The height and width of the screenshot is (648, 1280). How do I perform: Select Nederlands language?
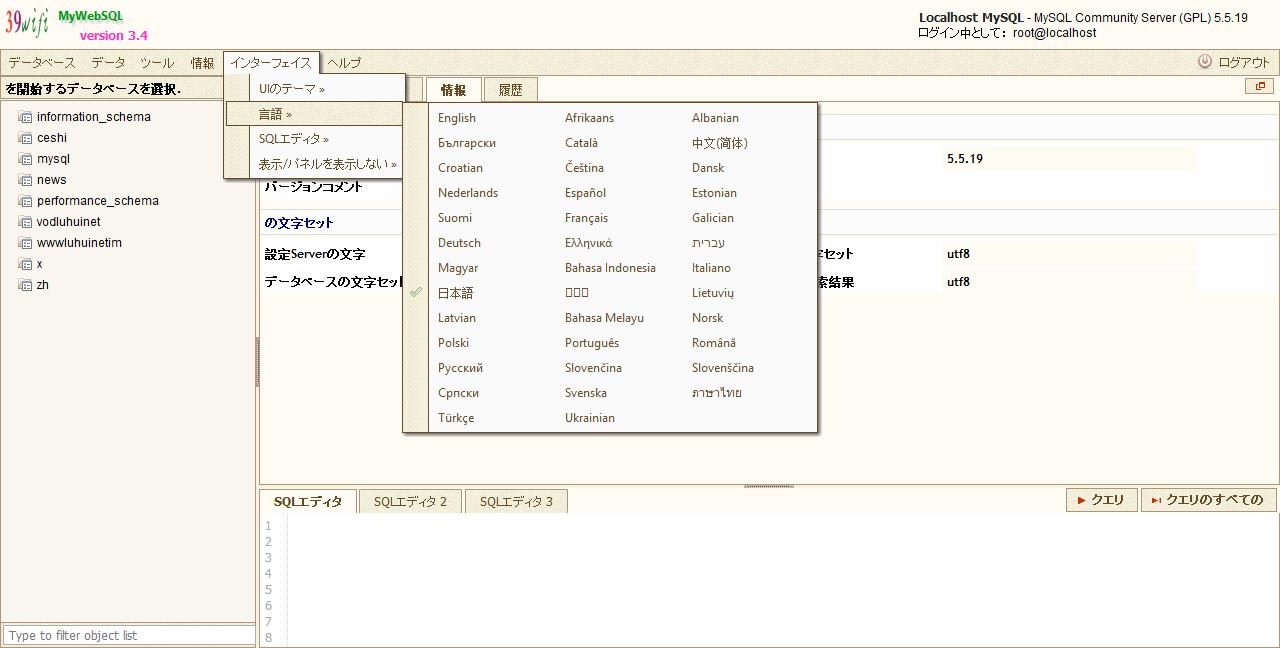(468, 193)
